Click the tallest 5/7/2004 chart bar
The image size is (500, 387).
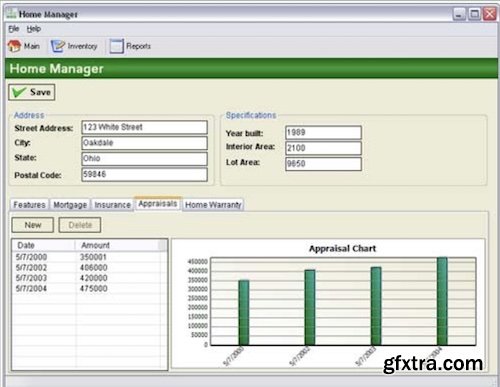pyautogui.click(x=442, y=301)
